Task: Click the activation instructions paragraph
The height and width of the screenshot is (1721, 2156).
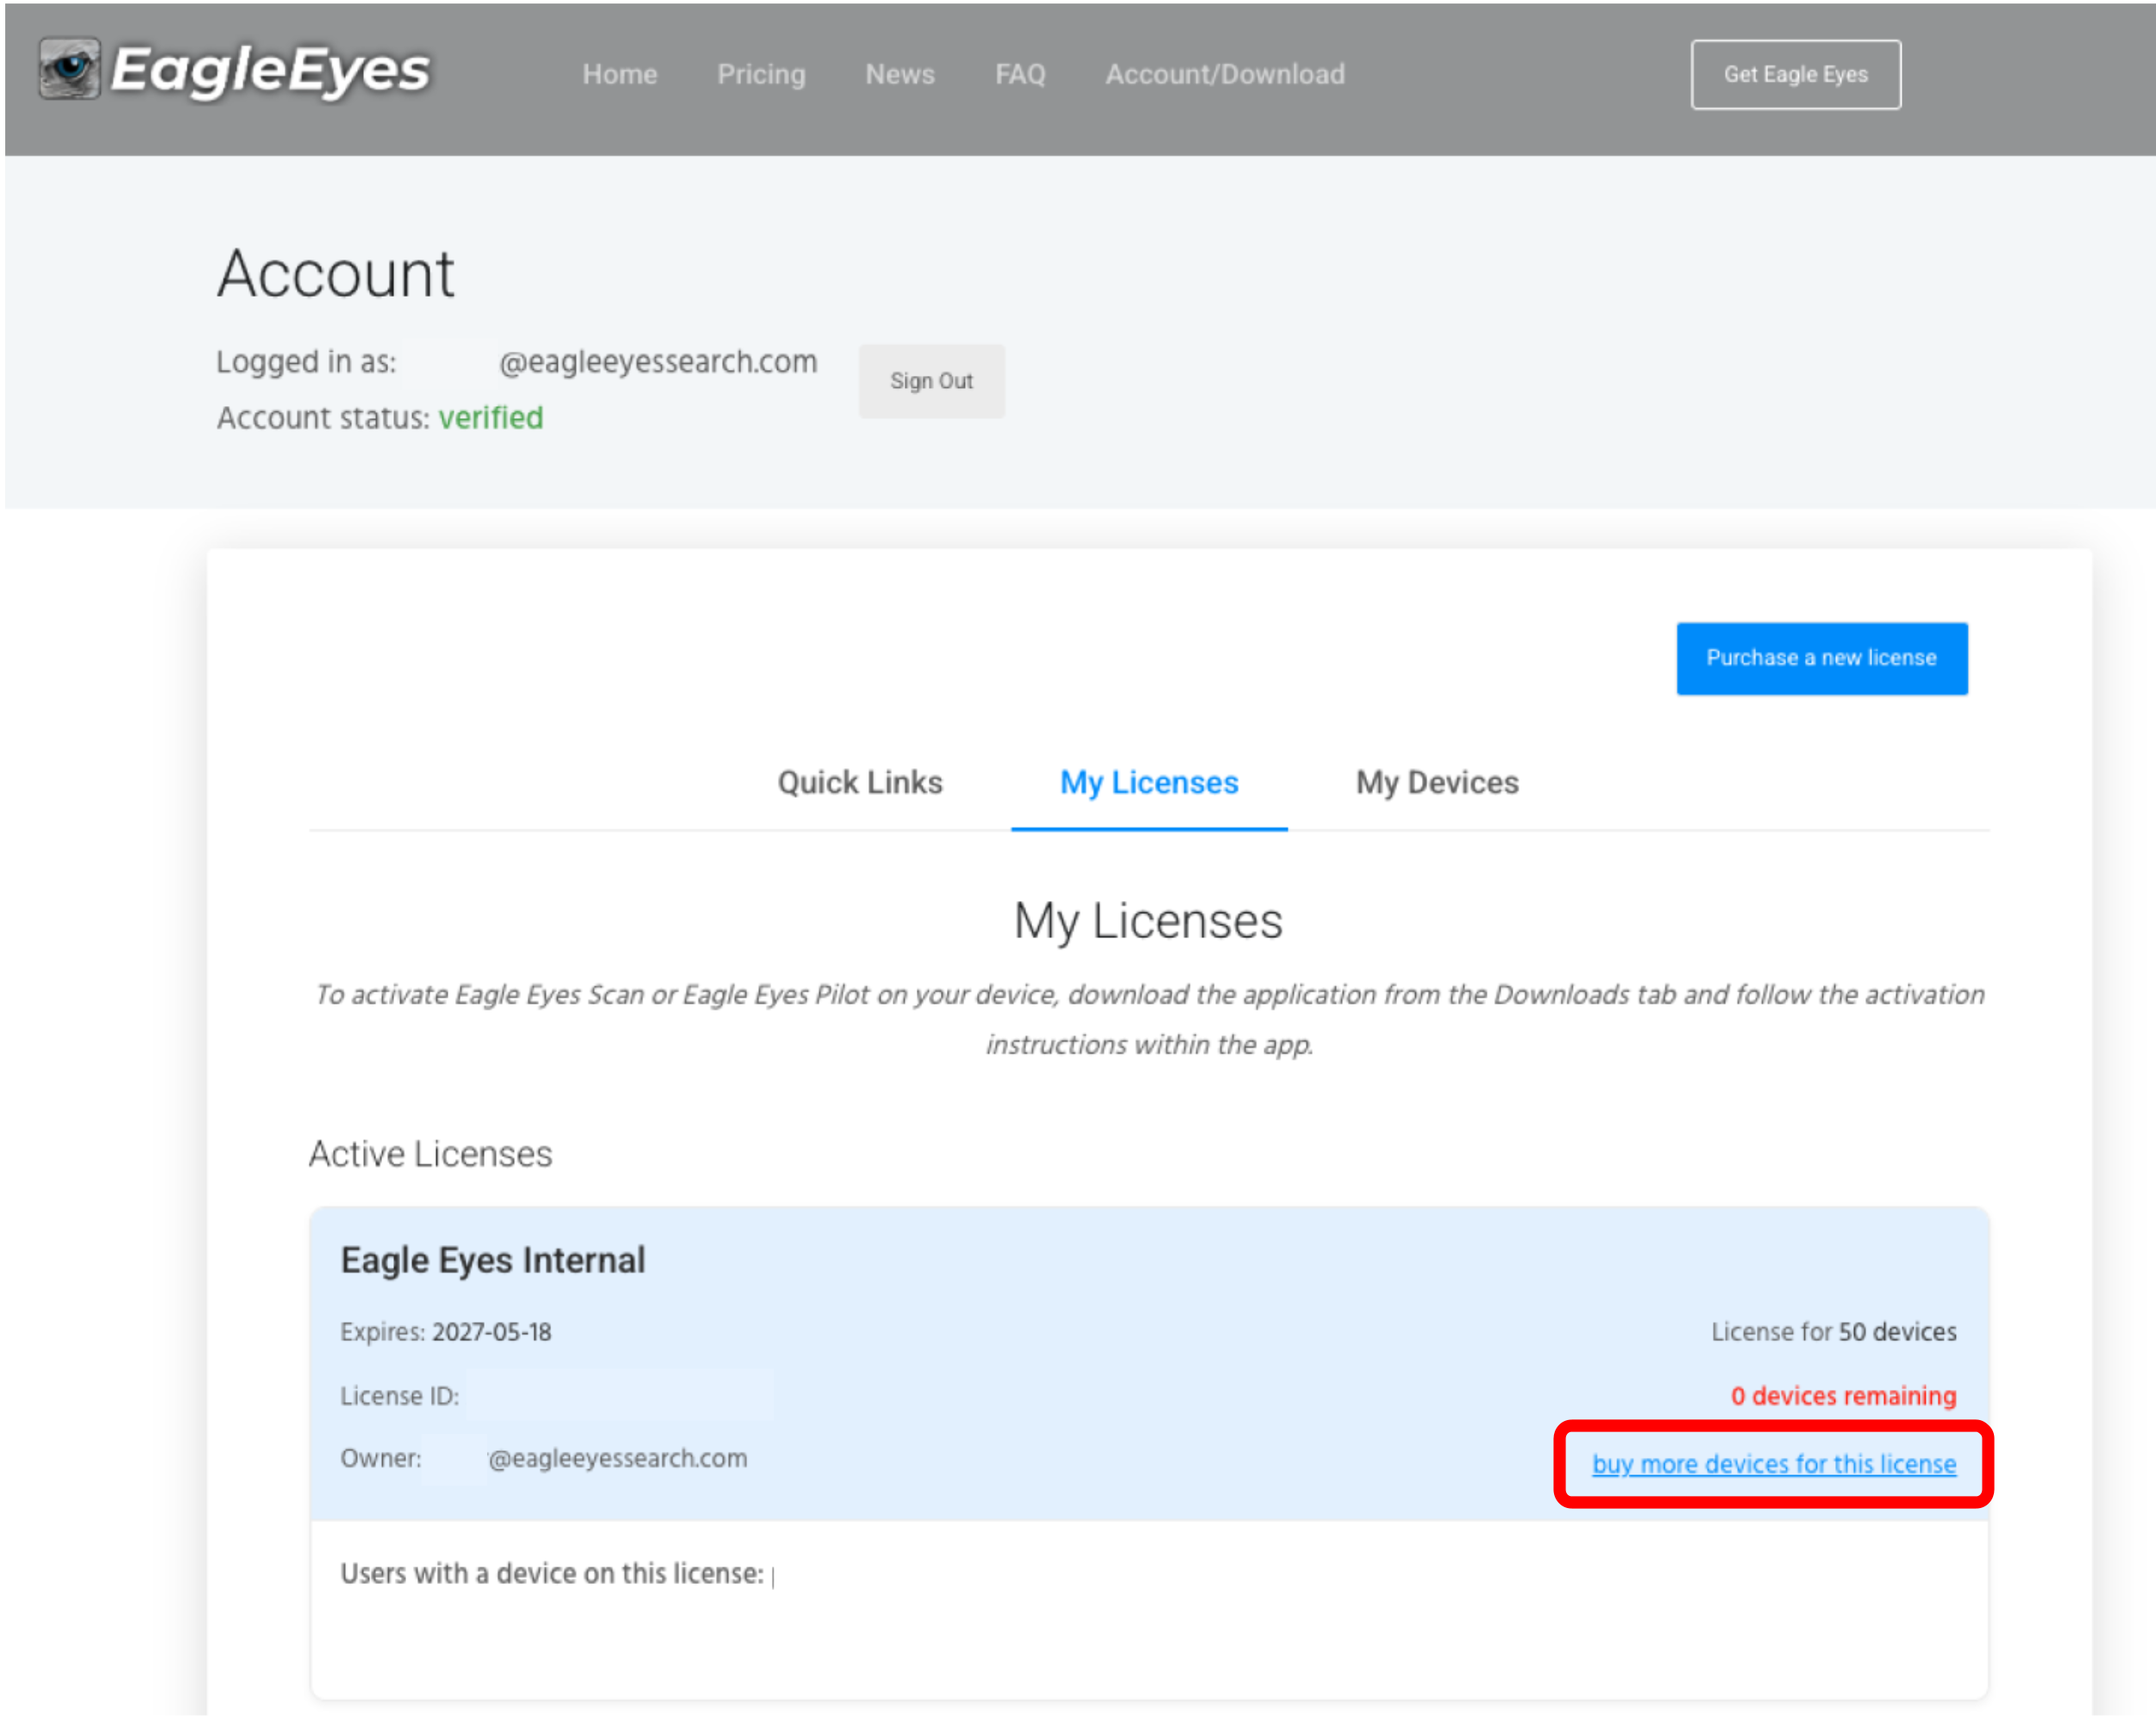Action: tap(1149, 1019)
